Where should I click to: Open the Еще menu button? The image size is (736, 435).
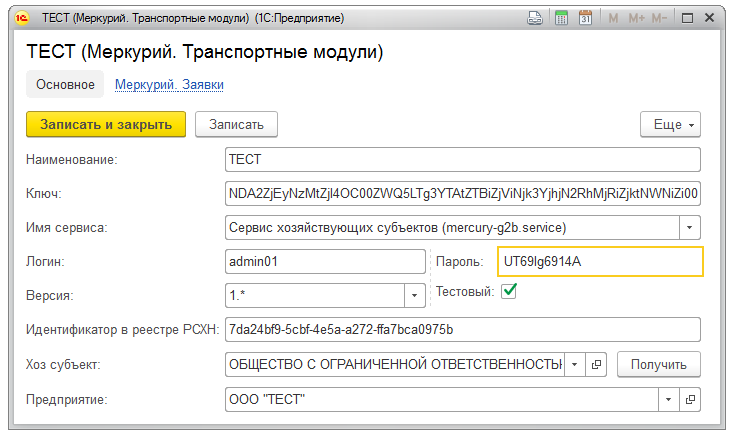tap(670, 124)
